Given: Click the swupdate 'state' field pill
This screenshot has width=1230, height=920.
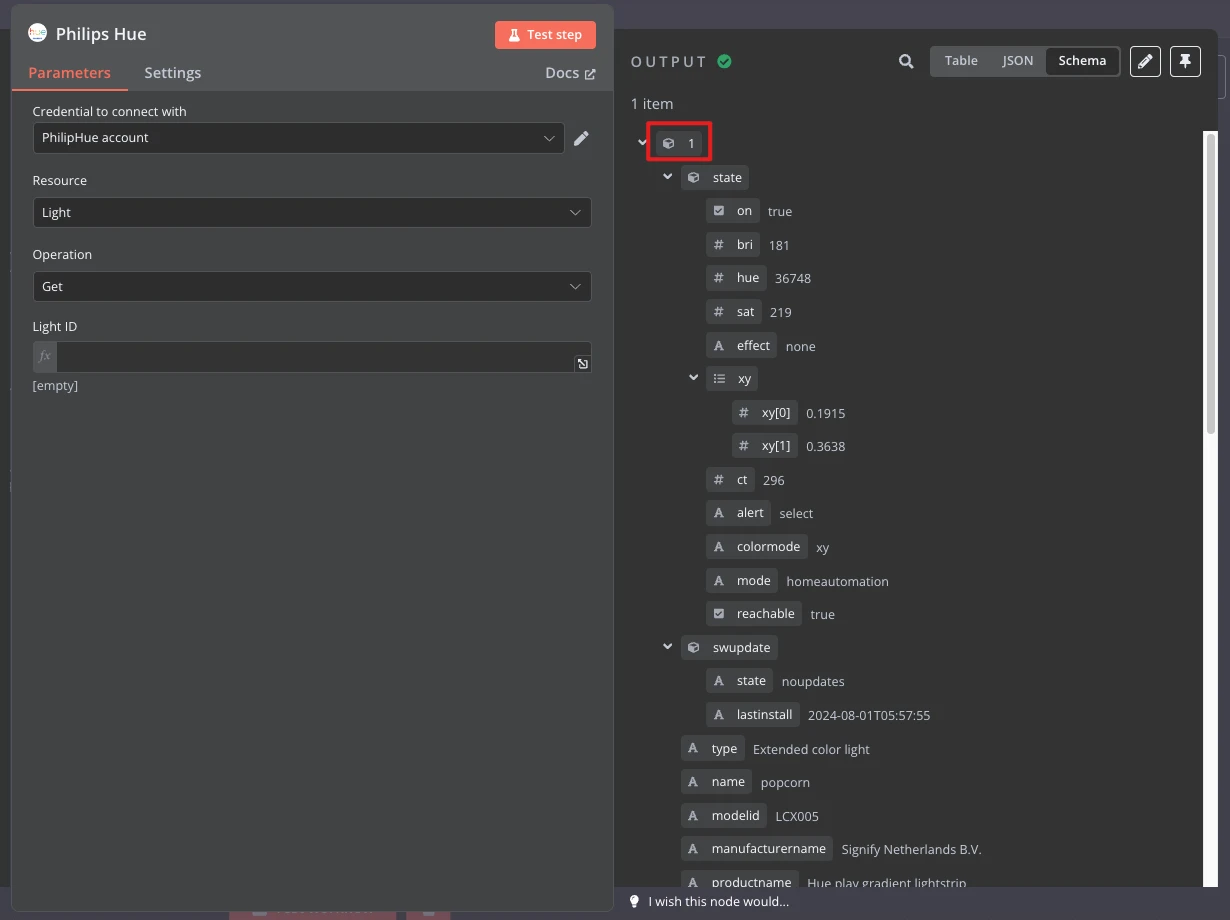Looking at the screenshot, I should 739,681.
